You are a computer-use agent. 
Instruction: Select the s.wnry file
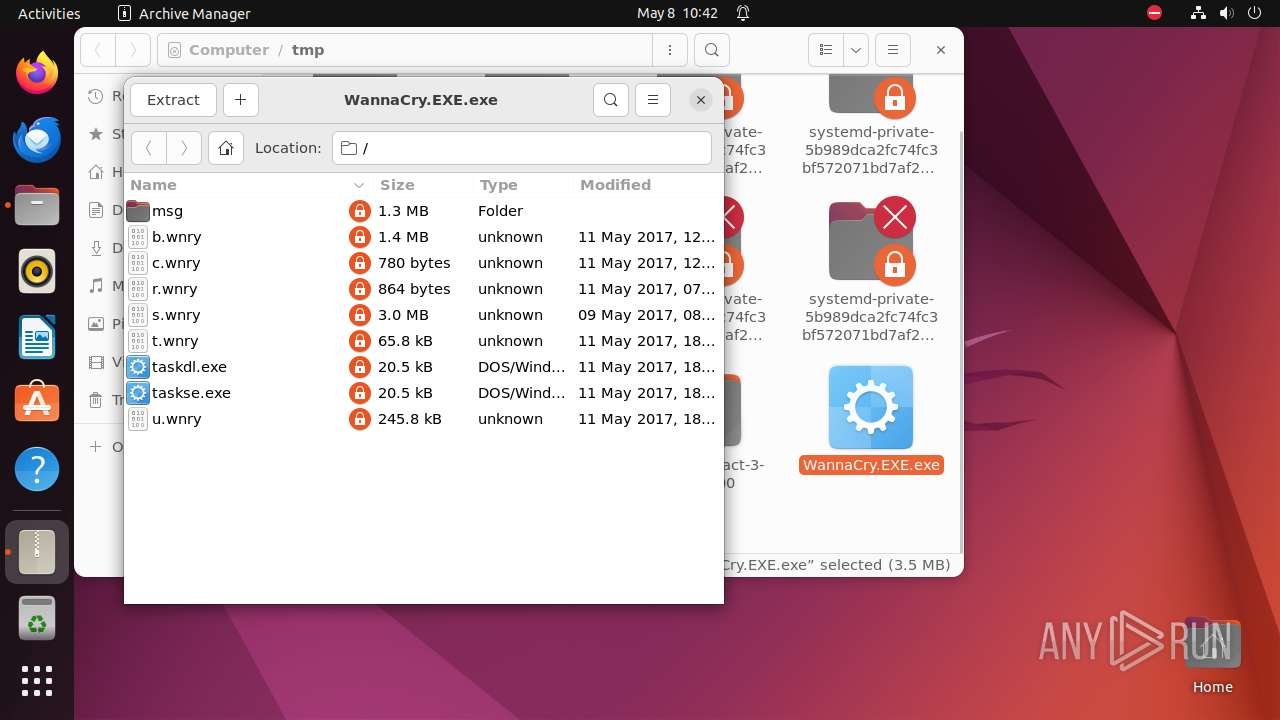[x=423, y=315]
